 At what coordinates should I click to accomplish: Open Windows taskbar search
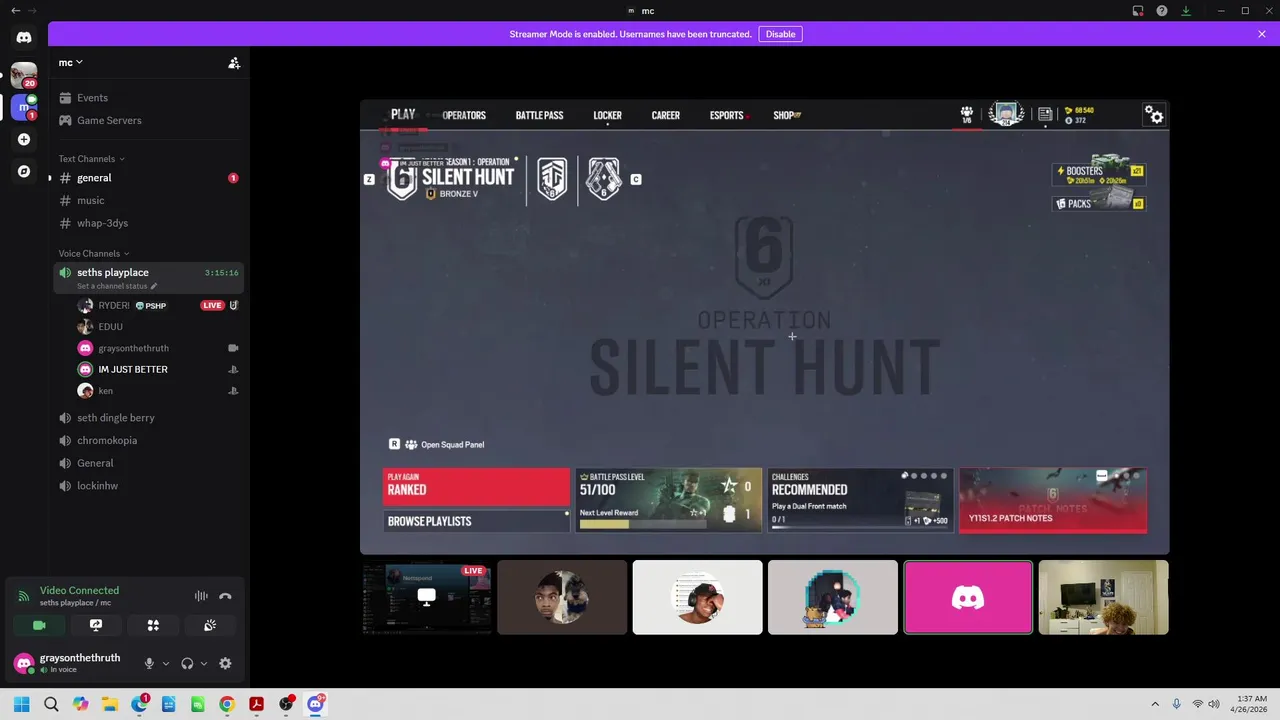coord(51,704)
